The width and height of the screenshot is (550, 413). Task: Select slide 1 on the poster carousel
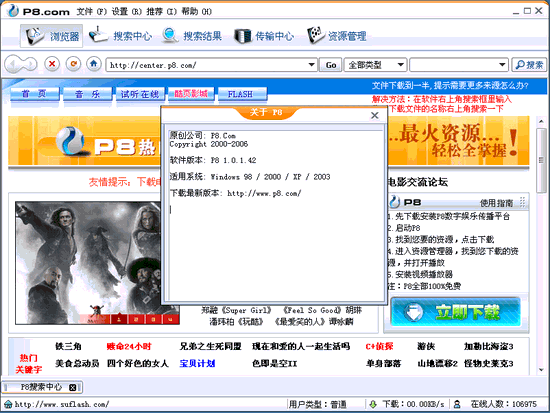click(119, 319)
